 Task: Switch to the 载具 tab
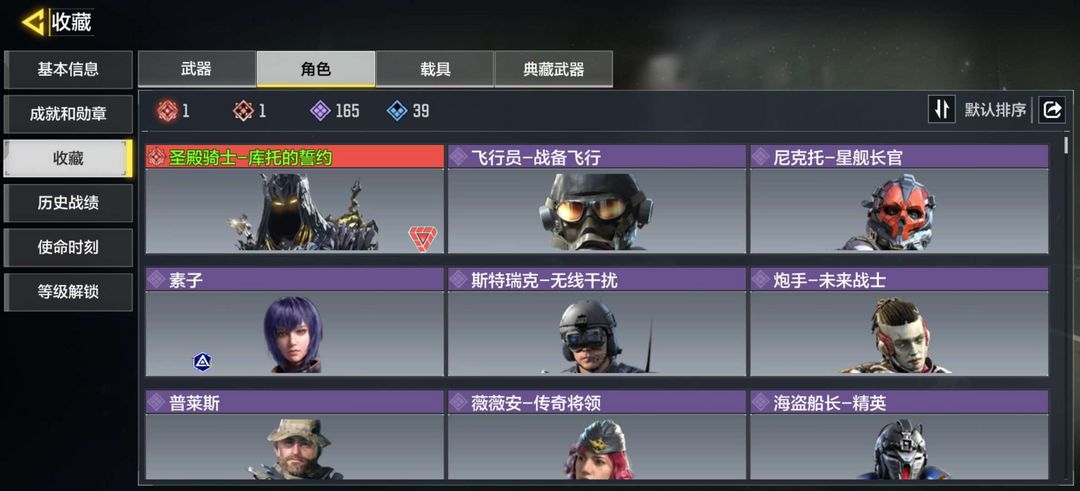(x=435, y=69)
